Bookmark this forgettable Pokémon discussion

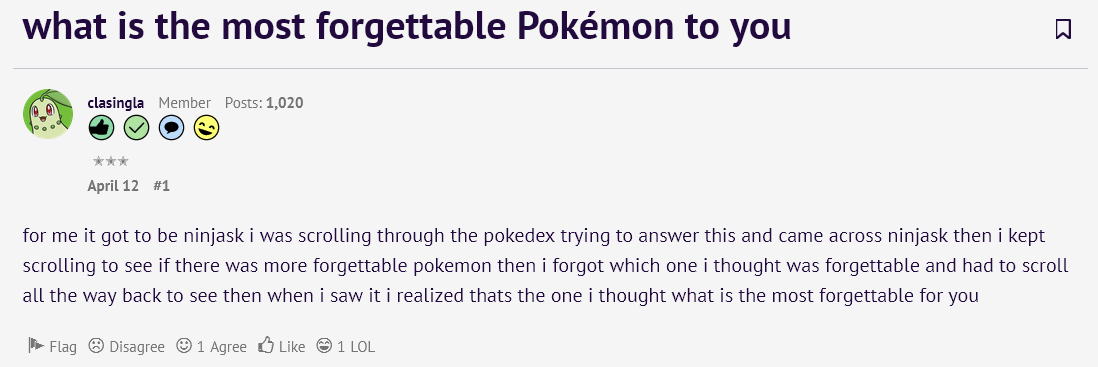(1063, 29)
